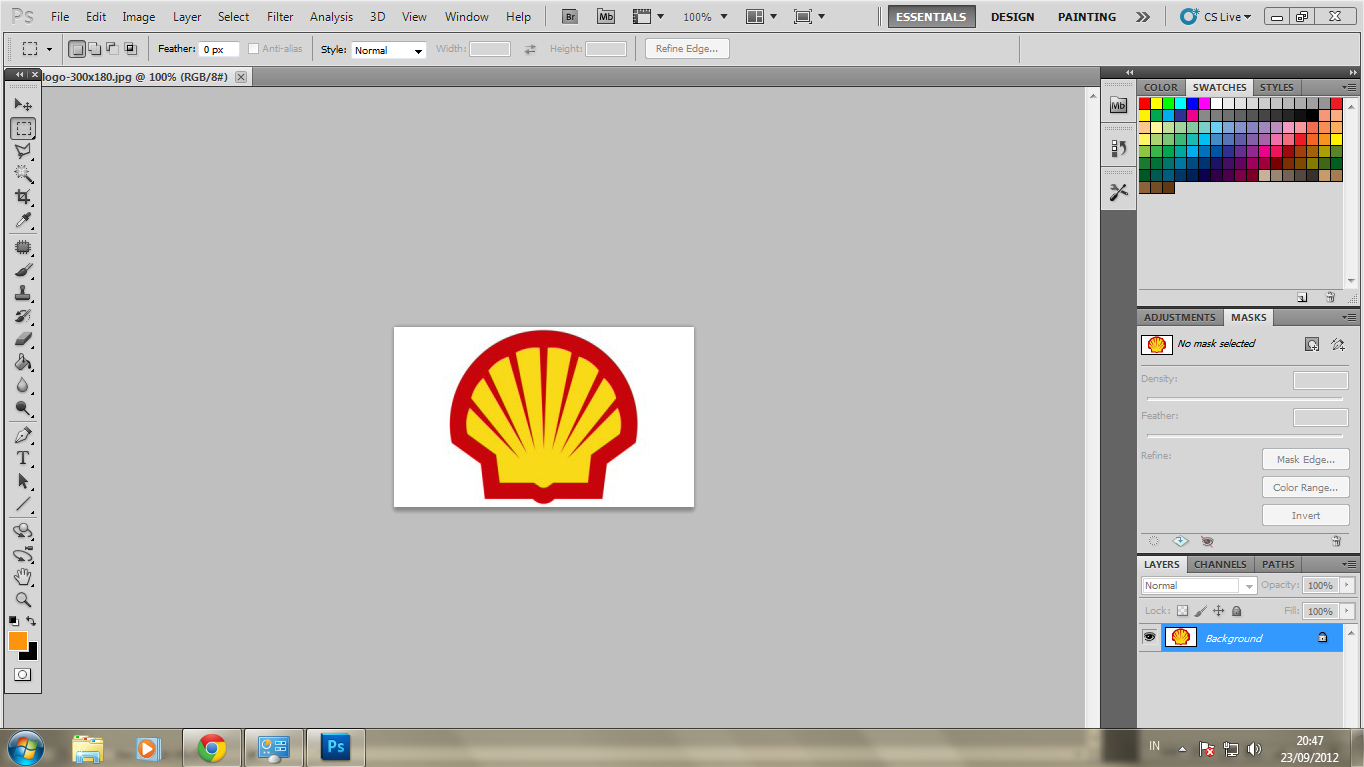Switch to Painting workspace

1087,17
